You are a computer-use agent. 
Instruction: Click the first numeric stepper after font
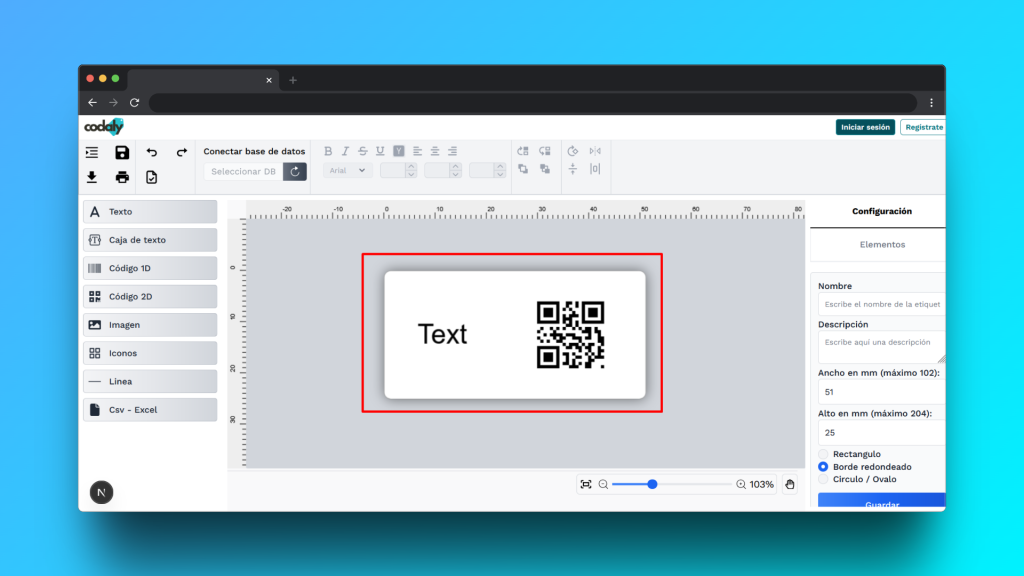tap(398, 170)
